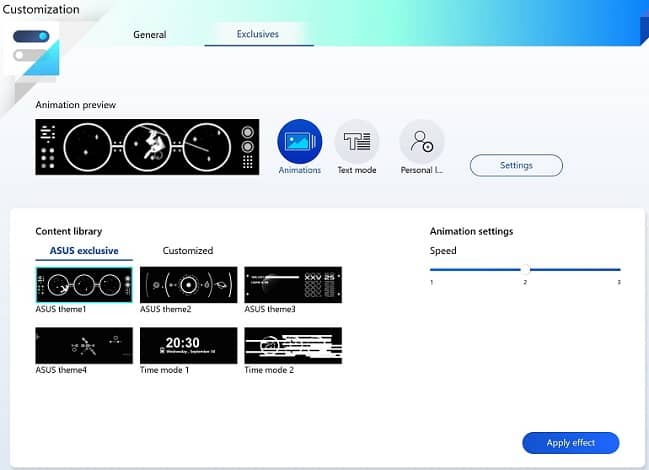Viewport: 649px width, 470px height.
Task: Click the Speed slider handle
Action: [x=525, y=270]
